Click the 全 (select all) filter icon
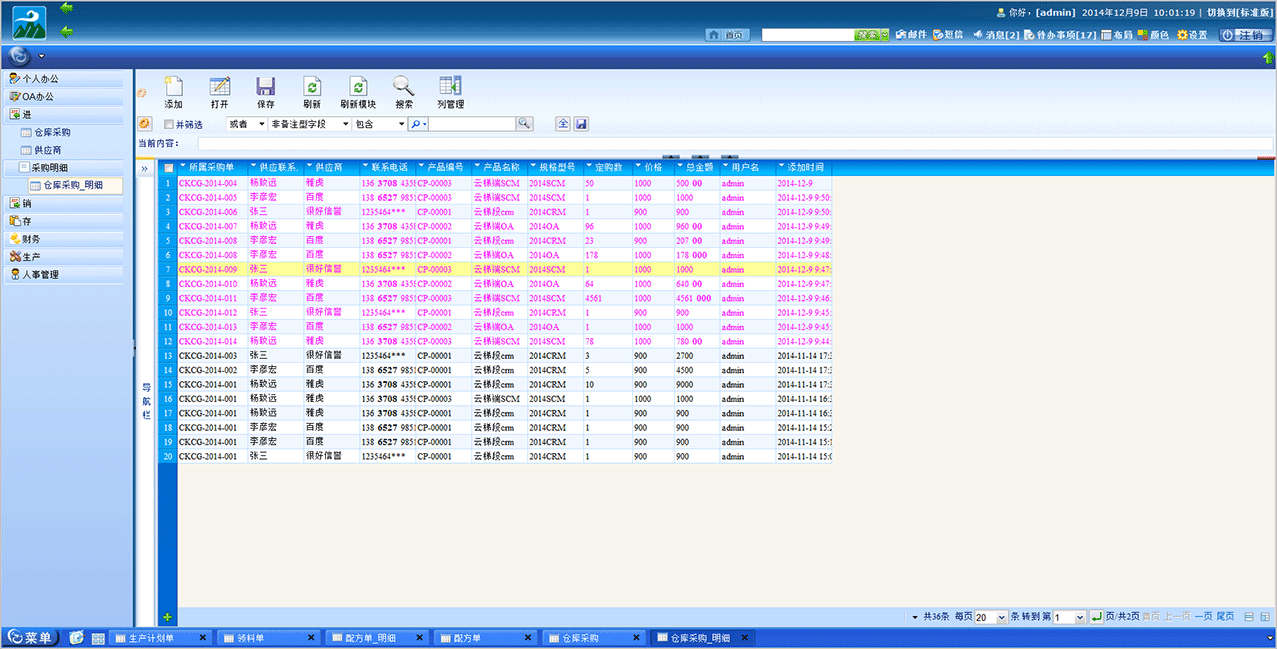Viewport: 1277px width, 649px height. click(563, 124)
